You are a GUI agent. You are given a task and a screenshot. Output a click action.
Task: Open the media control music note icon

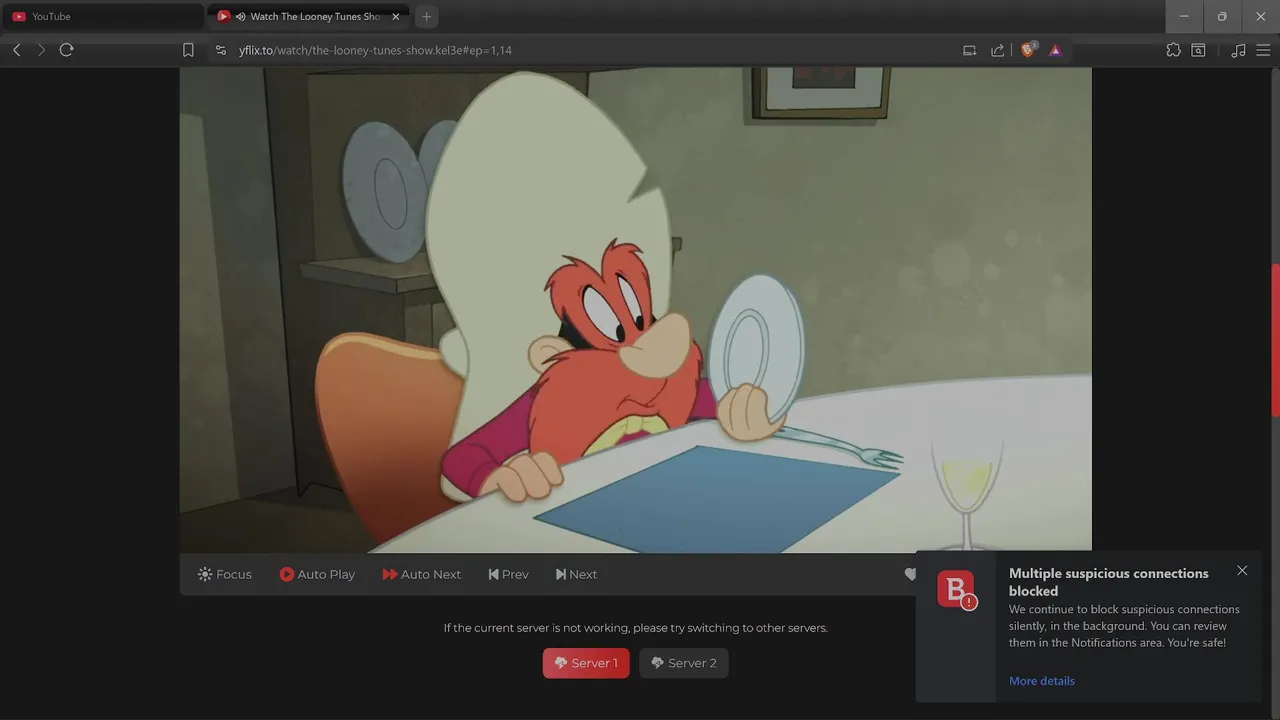tap(1238, 50)
